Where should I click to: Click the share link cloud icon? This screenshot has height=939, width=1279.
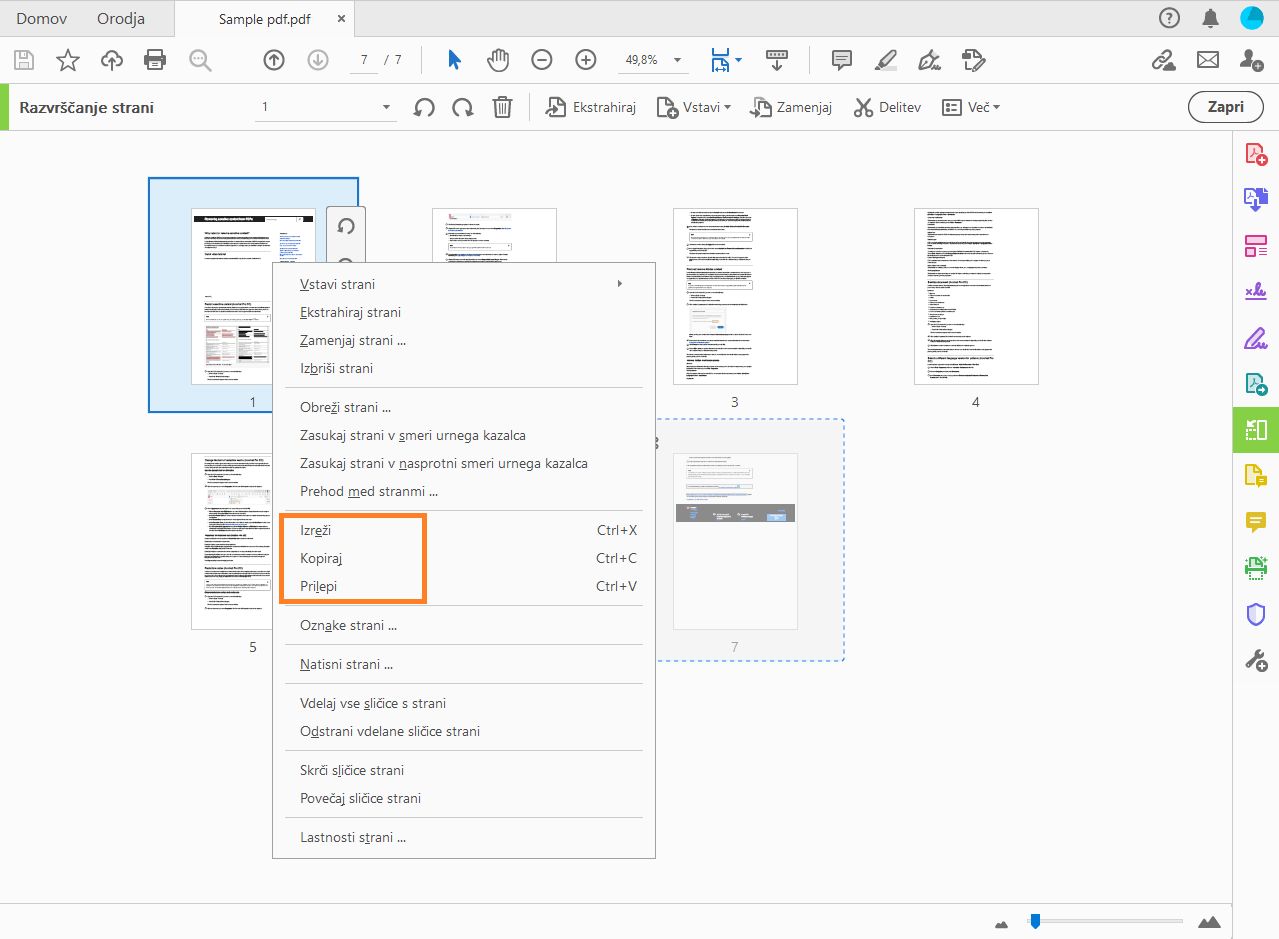1164,61
